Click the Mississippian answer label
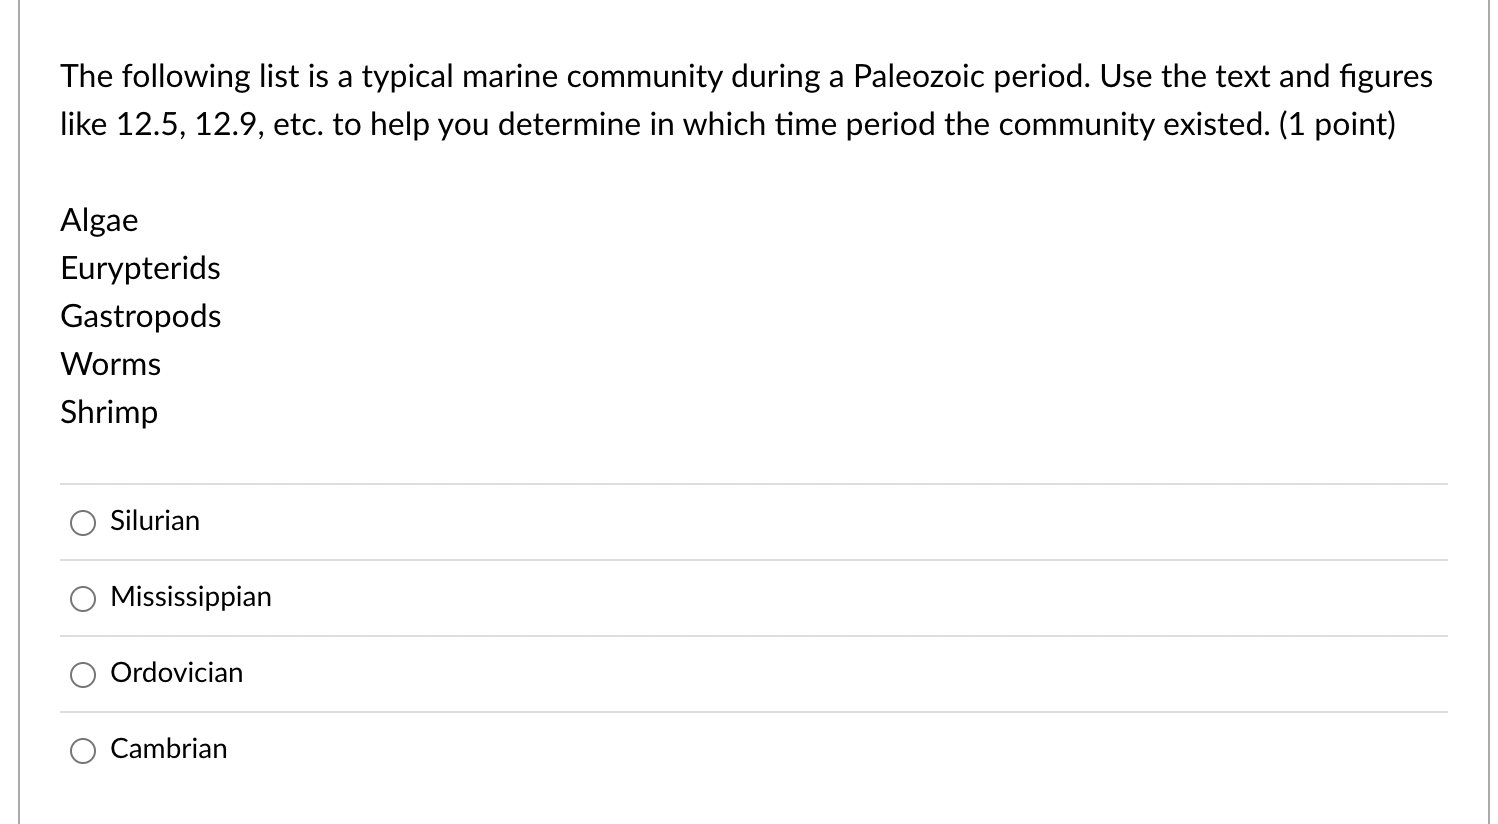 coord(192,597)
